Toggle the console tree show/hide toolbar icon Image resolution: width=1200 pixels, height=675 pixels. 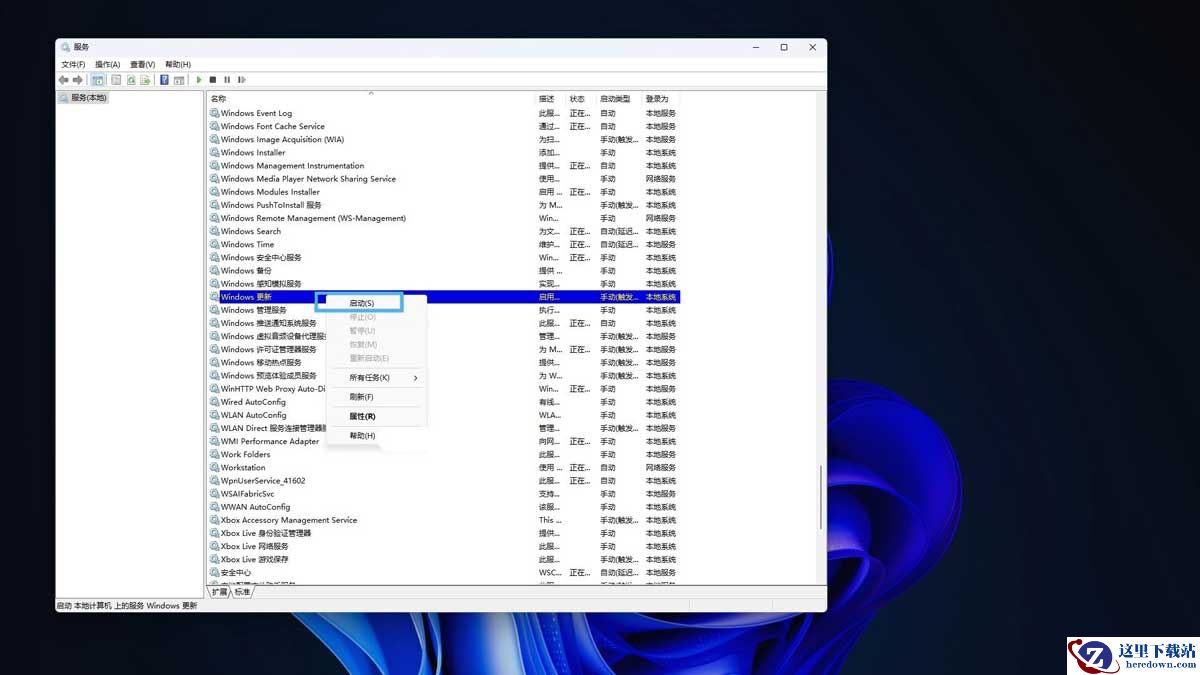[98, 80]
